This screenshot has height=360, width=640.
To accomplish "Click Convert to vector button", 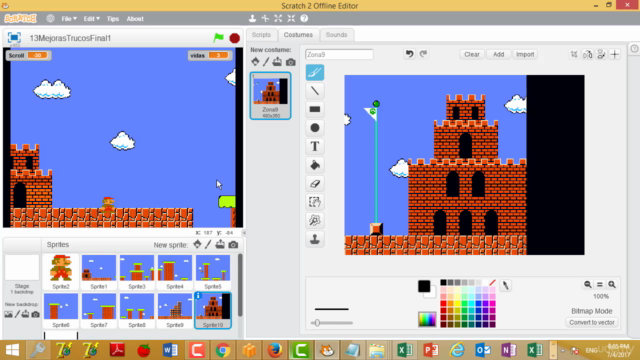I will click(x=592, y=322).
